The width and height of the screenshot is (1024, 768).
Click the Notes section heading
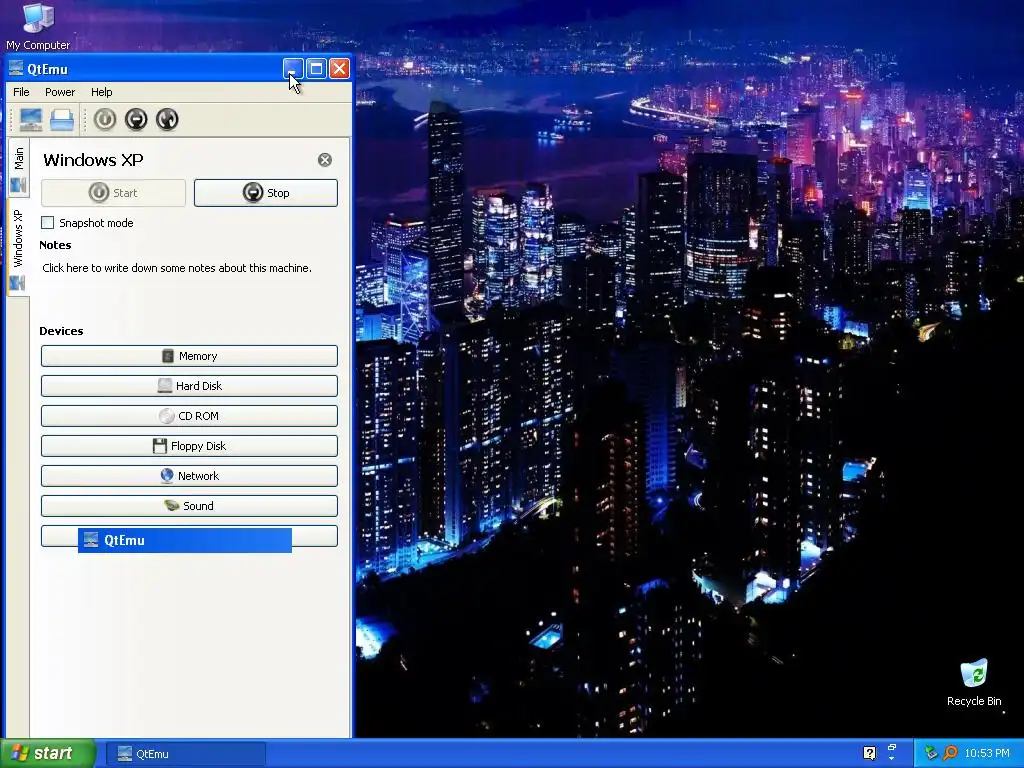56,245
